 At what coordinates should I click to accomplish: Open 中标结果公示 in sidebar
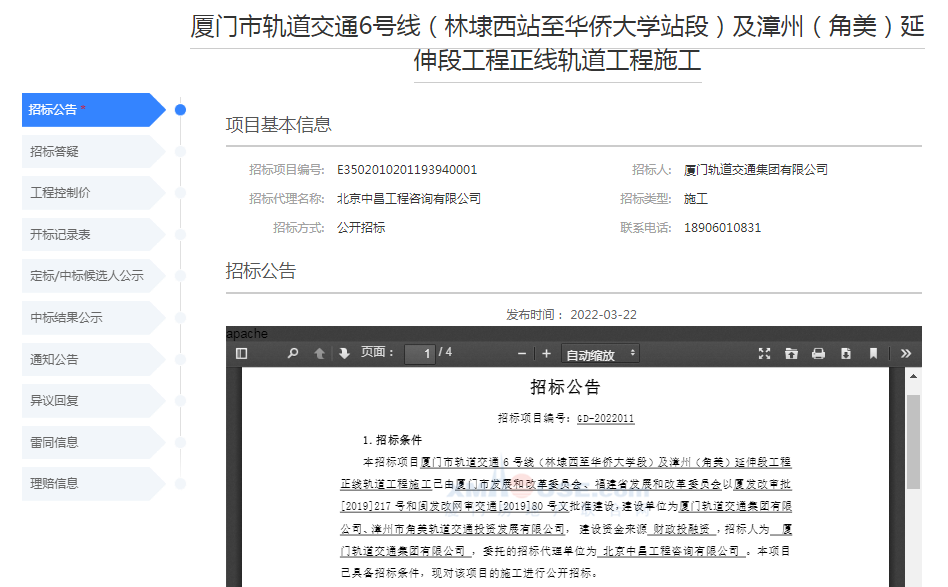[x=88, y=318]
